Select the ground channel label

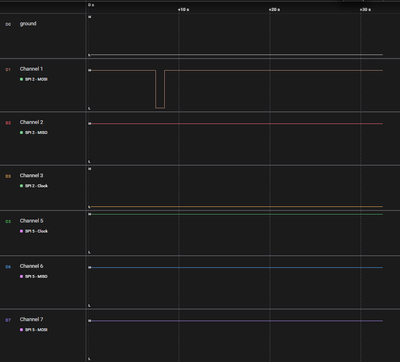[28, 24]
